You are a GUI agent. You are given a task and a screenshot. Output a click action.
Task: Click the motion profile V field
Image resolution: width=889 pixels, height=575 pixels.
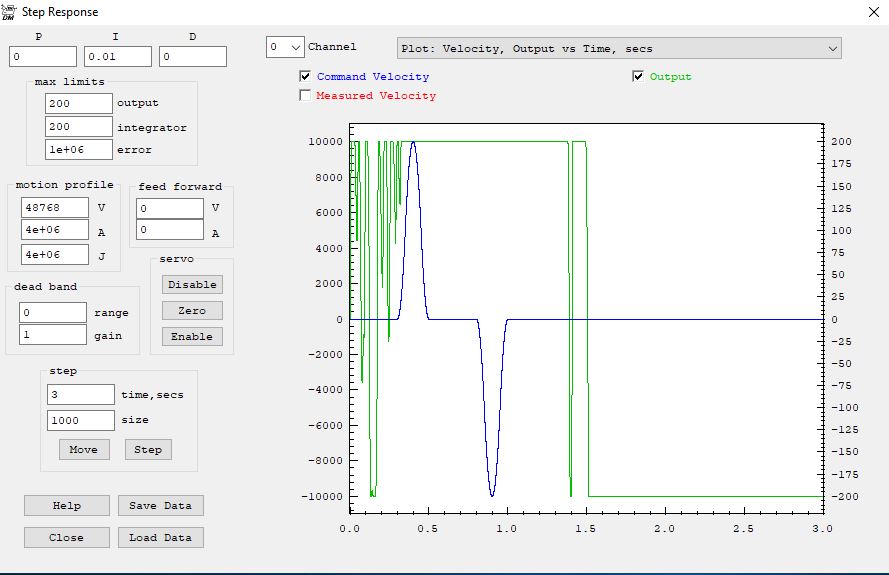[56, 208]
